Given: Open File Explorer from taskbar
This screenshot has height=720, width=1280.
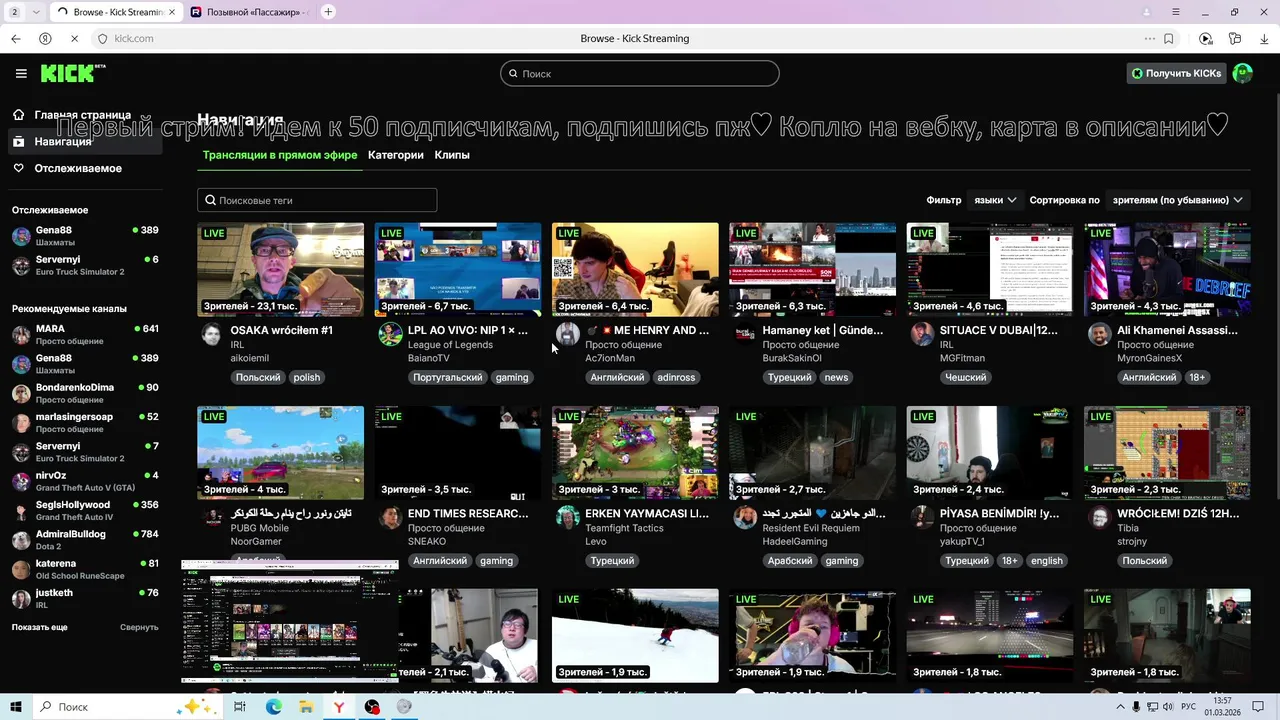Looking at the screenshot, I should 306,707.
